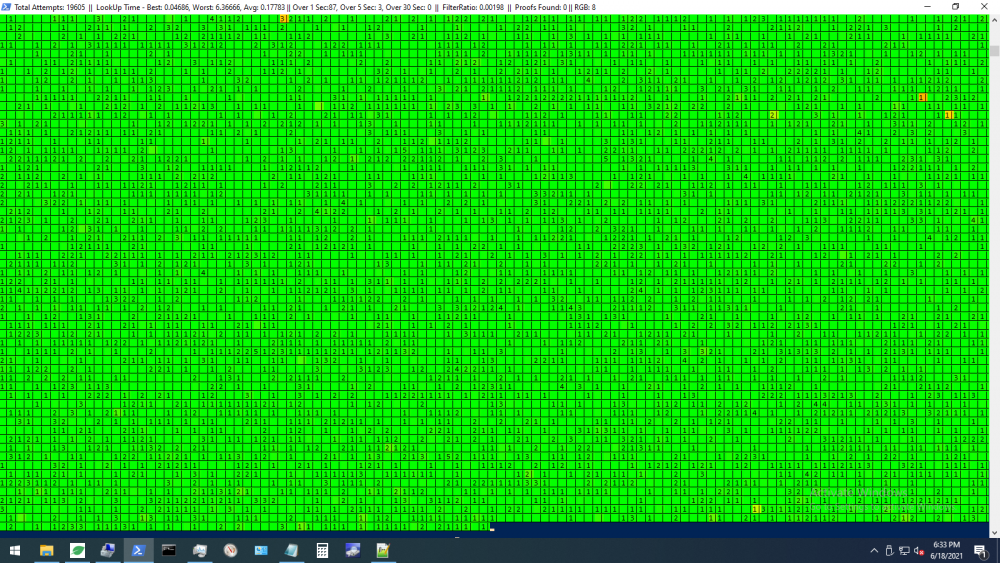Minimize the PowerShell window

(927, 7)
